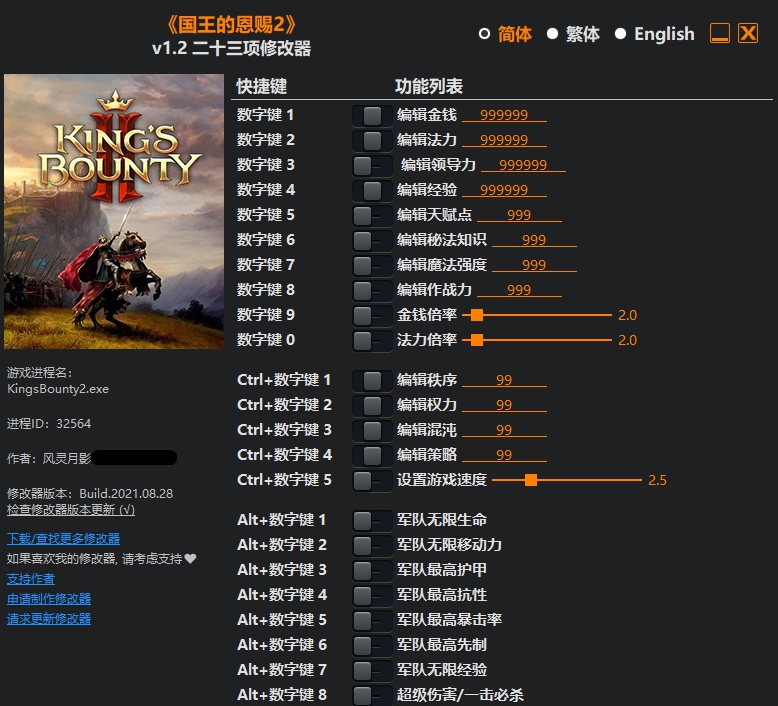
Task: Click the 《国王的恩赐2》 title text
Action: point(232,24)
